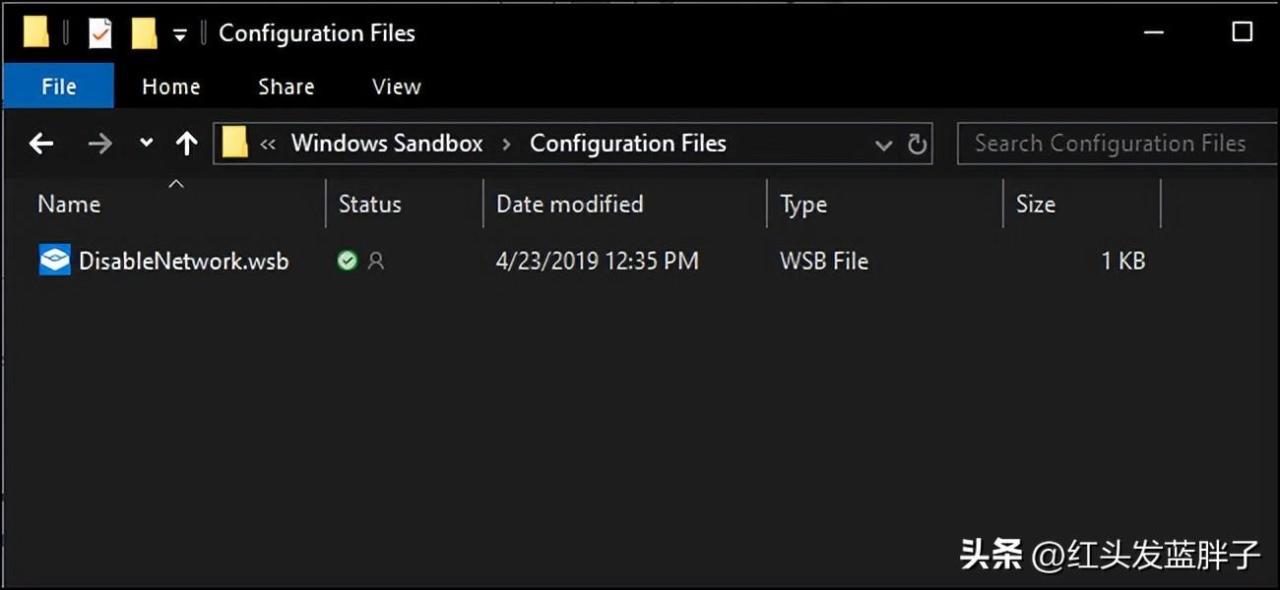
Task: Click the Forward navigation arrow
Action: (x=99, y=143)
